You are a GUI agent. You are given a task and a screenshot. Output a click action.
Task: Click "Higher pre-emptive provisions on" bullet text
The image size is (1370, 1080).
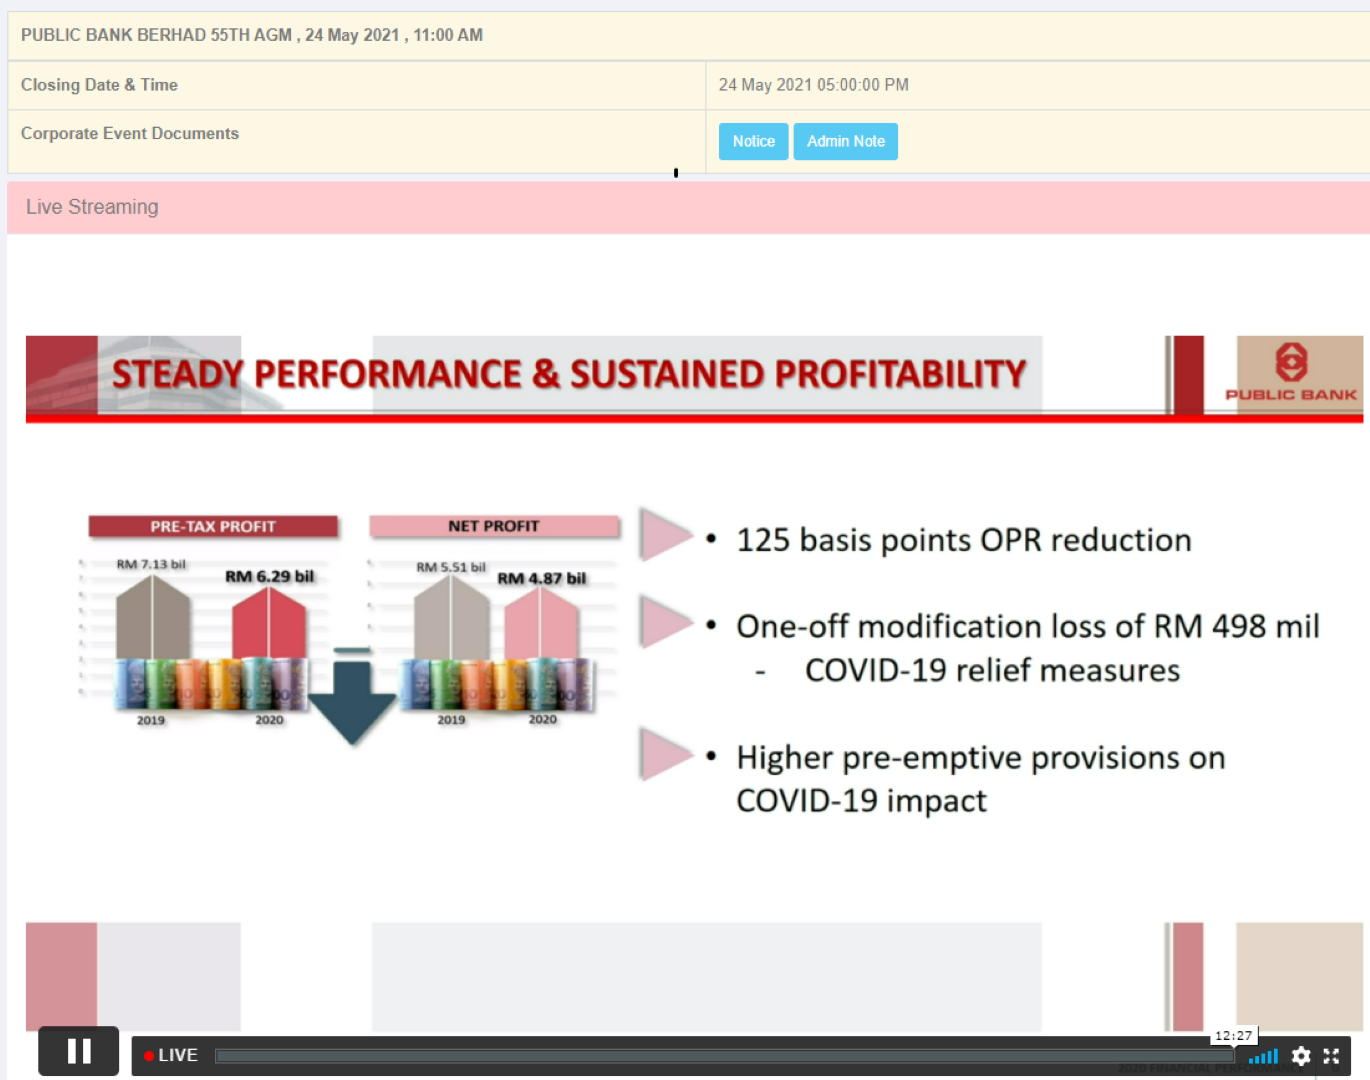[981, 758]
